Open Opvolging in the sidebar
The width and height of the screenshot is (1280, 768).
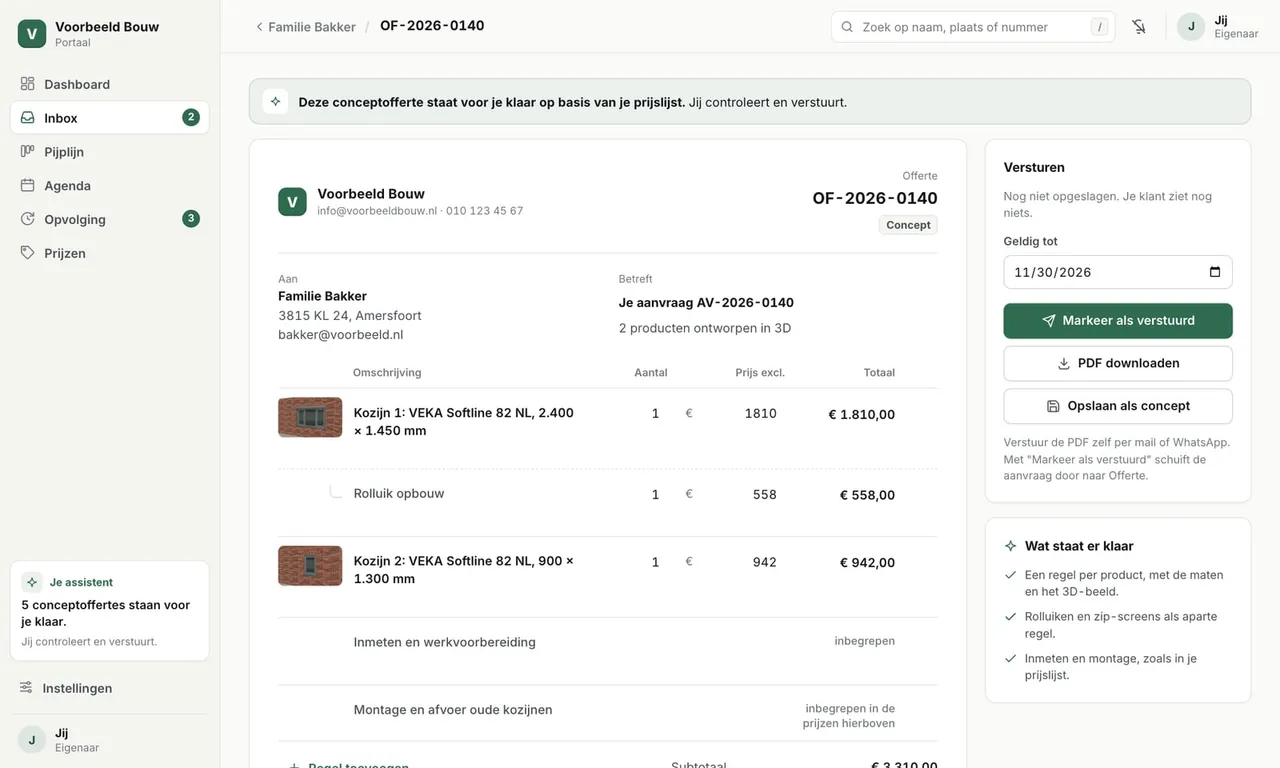(x=110, y=219)
